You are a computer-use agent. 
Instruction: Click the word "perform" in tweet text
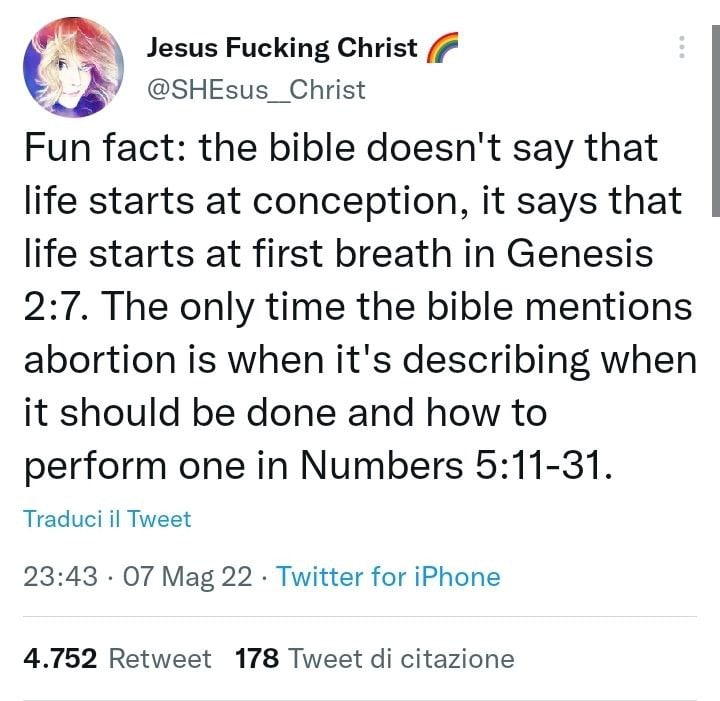(x=95, y=465)
